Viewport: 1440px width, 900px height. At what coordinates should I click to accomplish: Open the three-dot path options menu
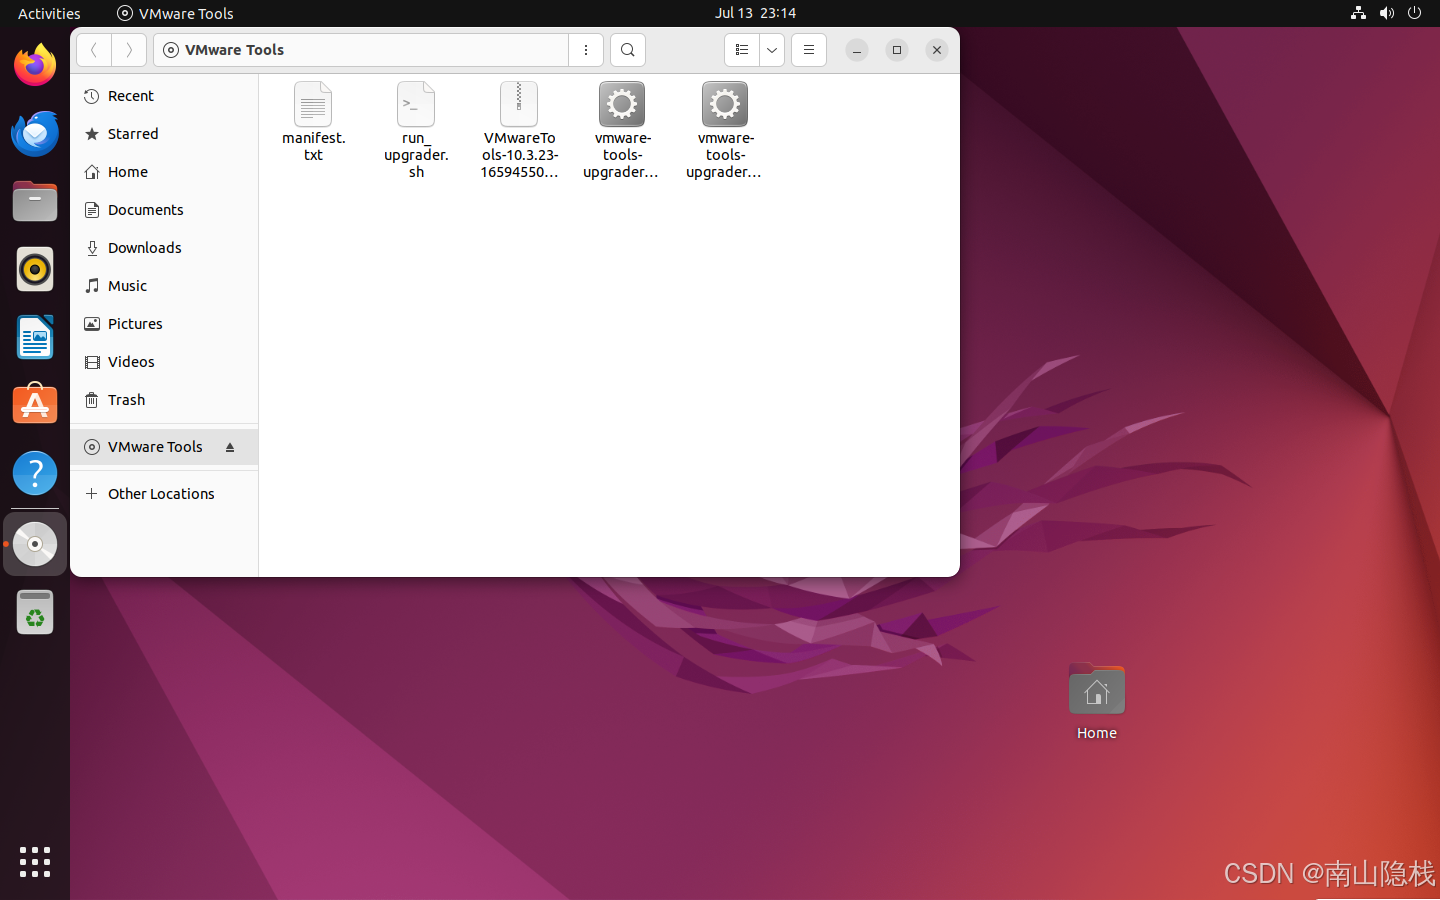pyautogui.click(x=586, y=50)
